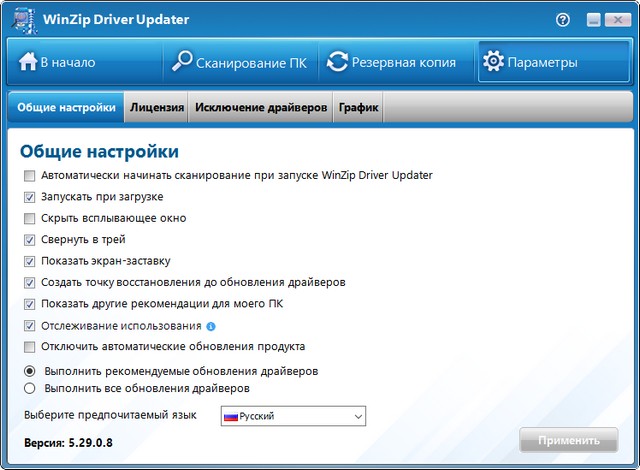Close the WinZip Driver Updater window

point(618,20)
